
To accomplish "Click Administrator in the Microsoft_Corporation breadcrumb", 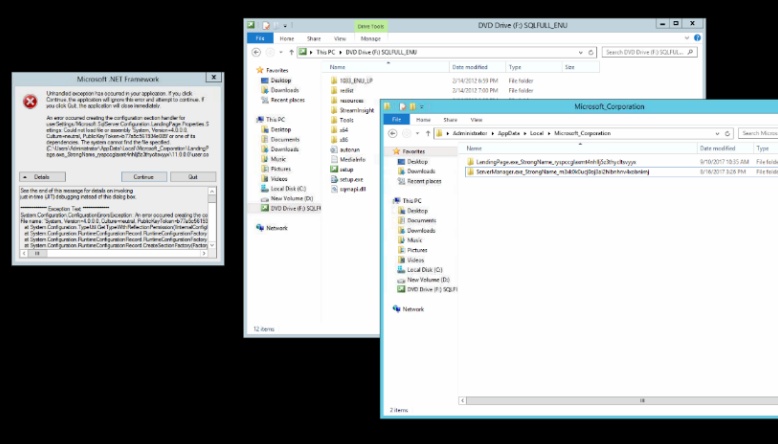I will coord(470,133).
